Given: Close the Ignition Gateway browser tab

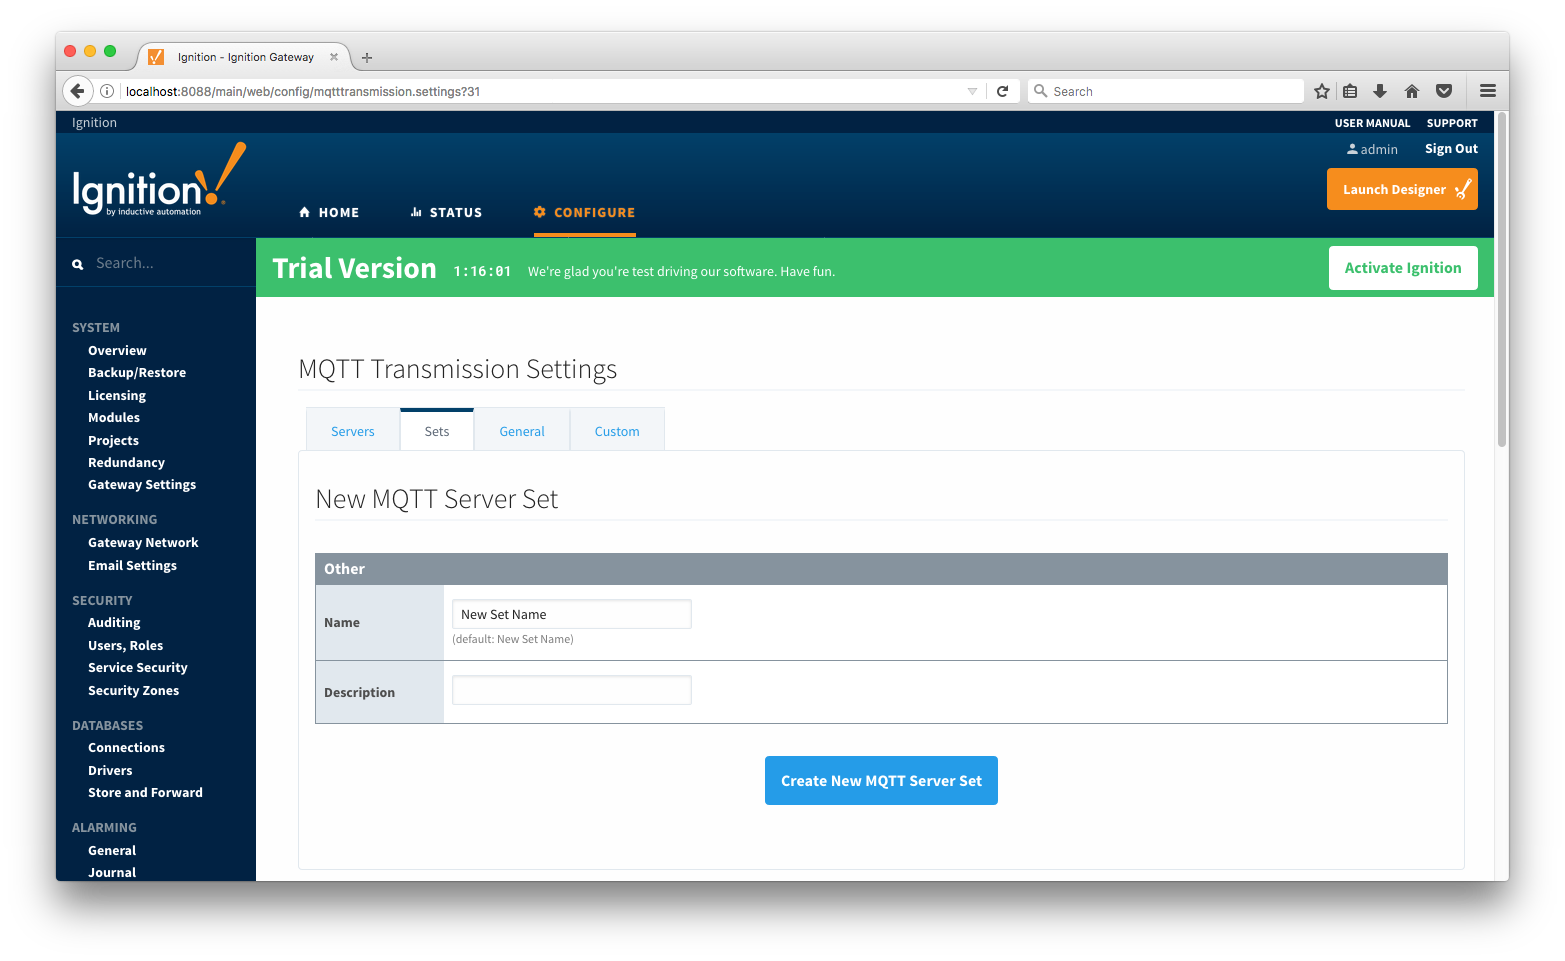Looking at the screenshot, I should (334, 57).
